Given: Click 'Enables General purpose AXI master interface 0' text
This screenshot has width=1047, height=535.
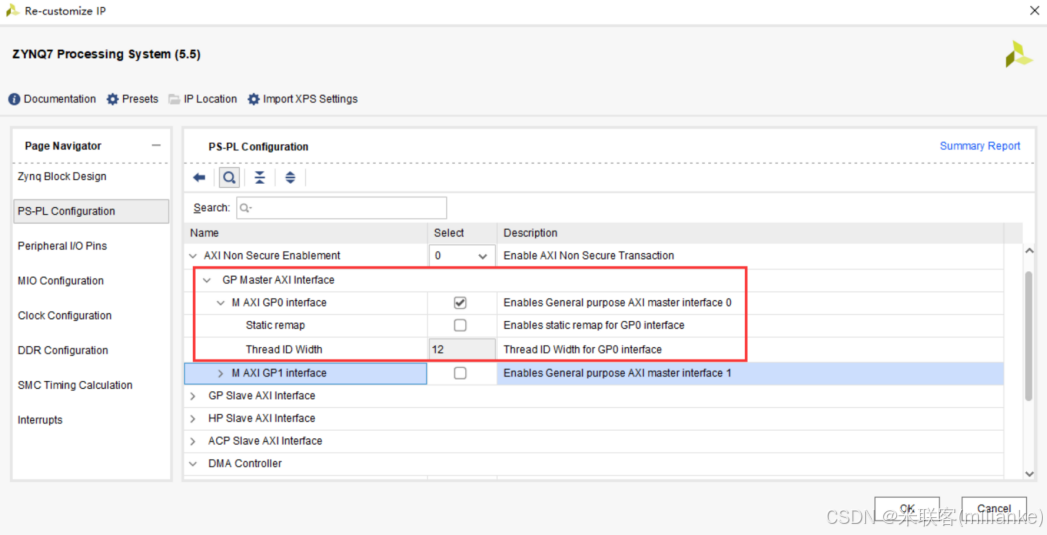Looking at the screenshot, I should click(x=618, y=303).
